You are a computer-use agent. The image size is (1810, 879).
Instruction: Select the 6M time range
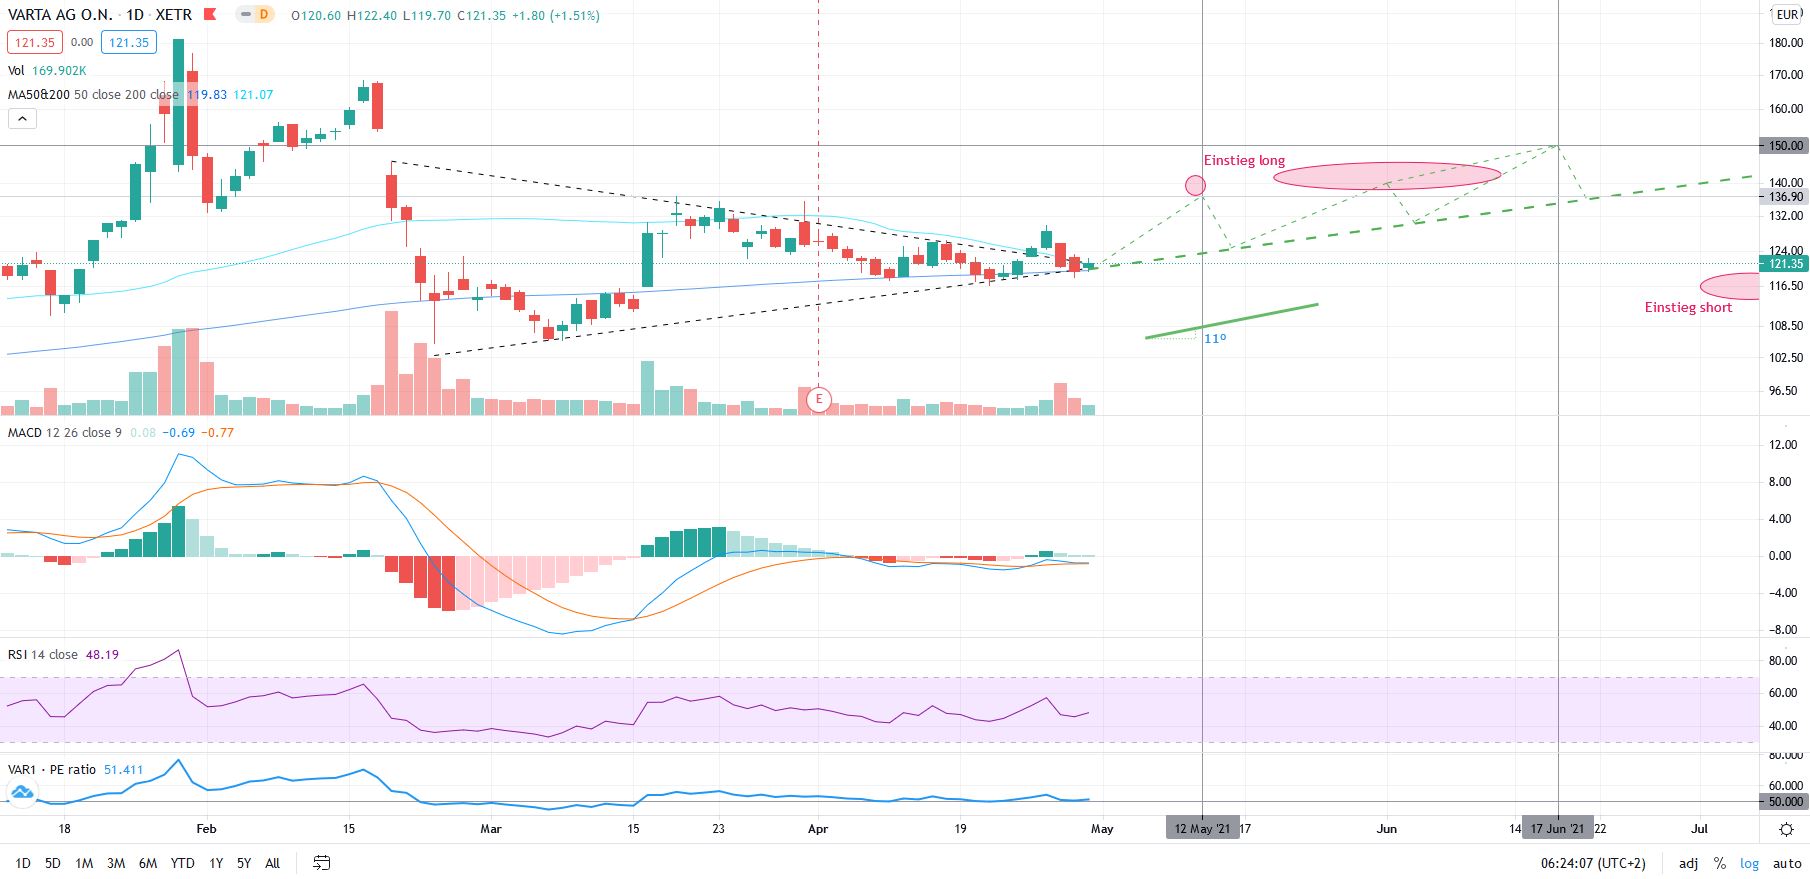pyautogui.click(x=147, y=863)
